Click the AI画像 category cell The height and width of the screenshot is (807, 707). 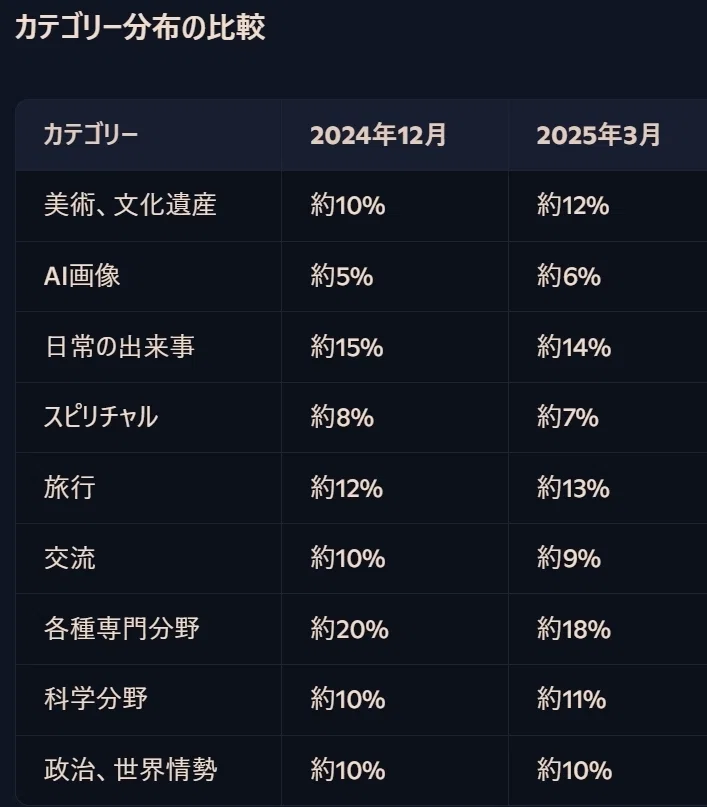click(82, 275)
